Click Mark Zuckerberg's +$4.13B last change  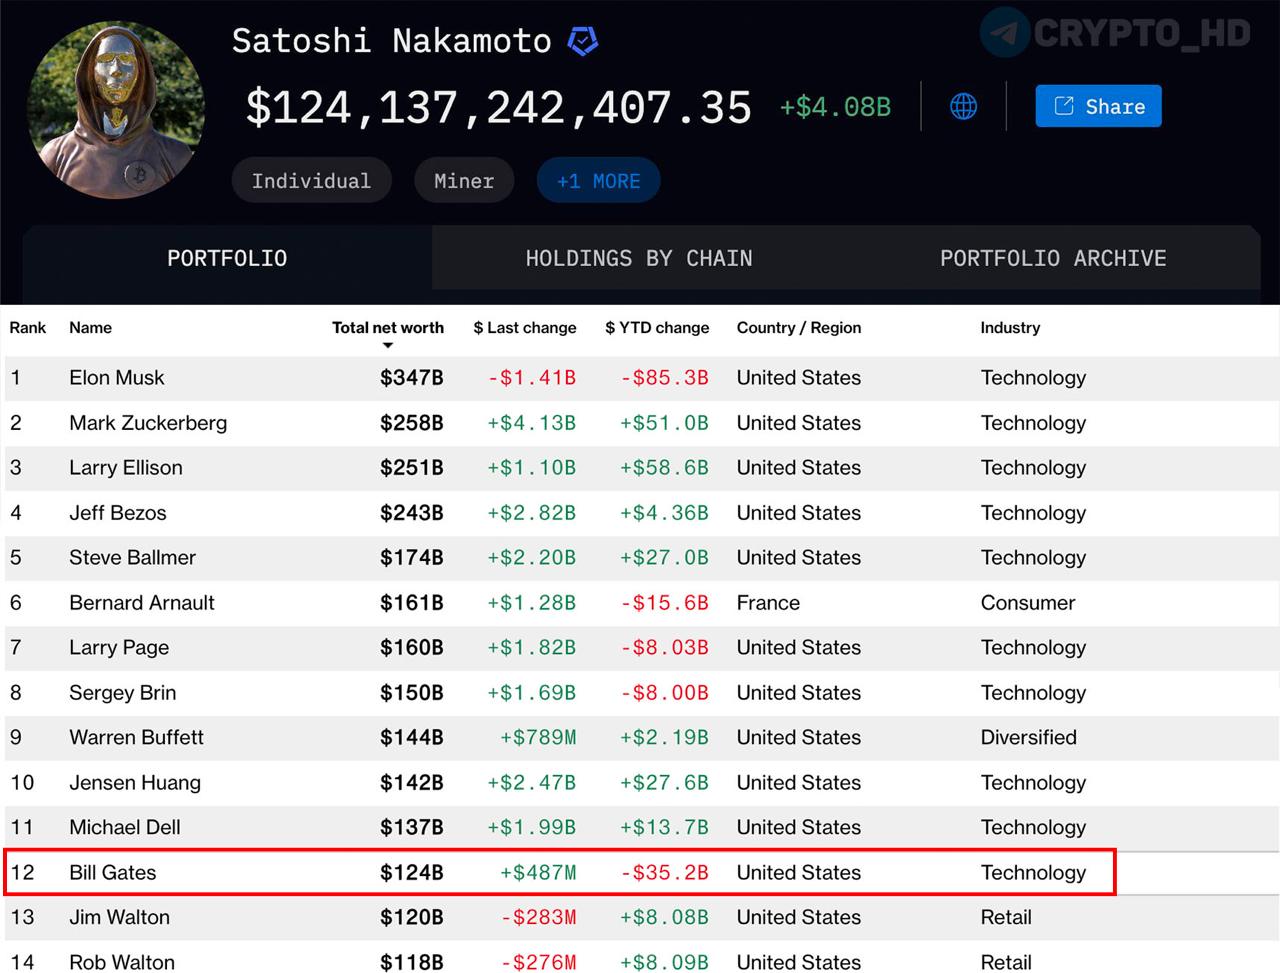pos(532,423)
